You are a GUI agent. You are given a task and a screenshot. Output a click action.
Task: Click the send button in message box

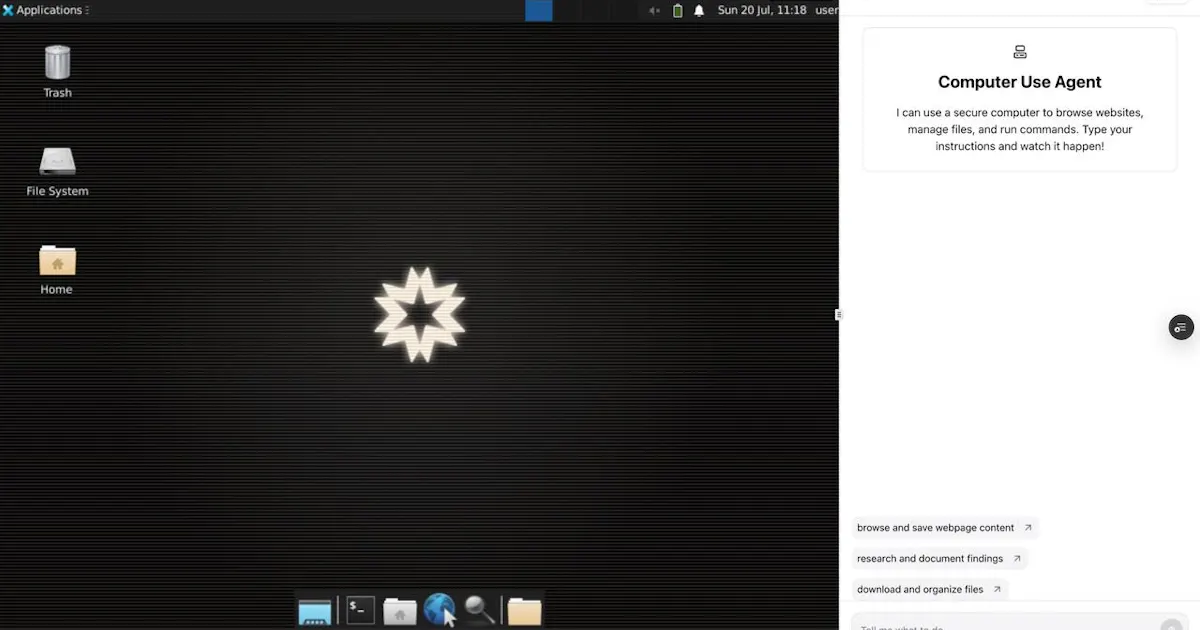click(x=1170, y=626)
